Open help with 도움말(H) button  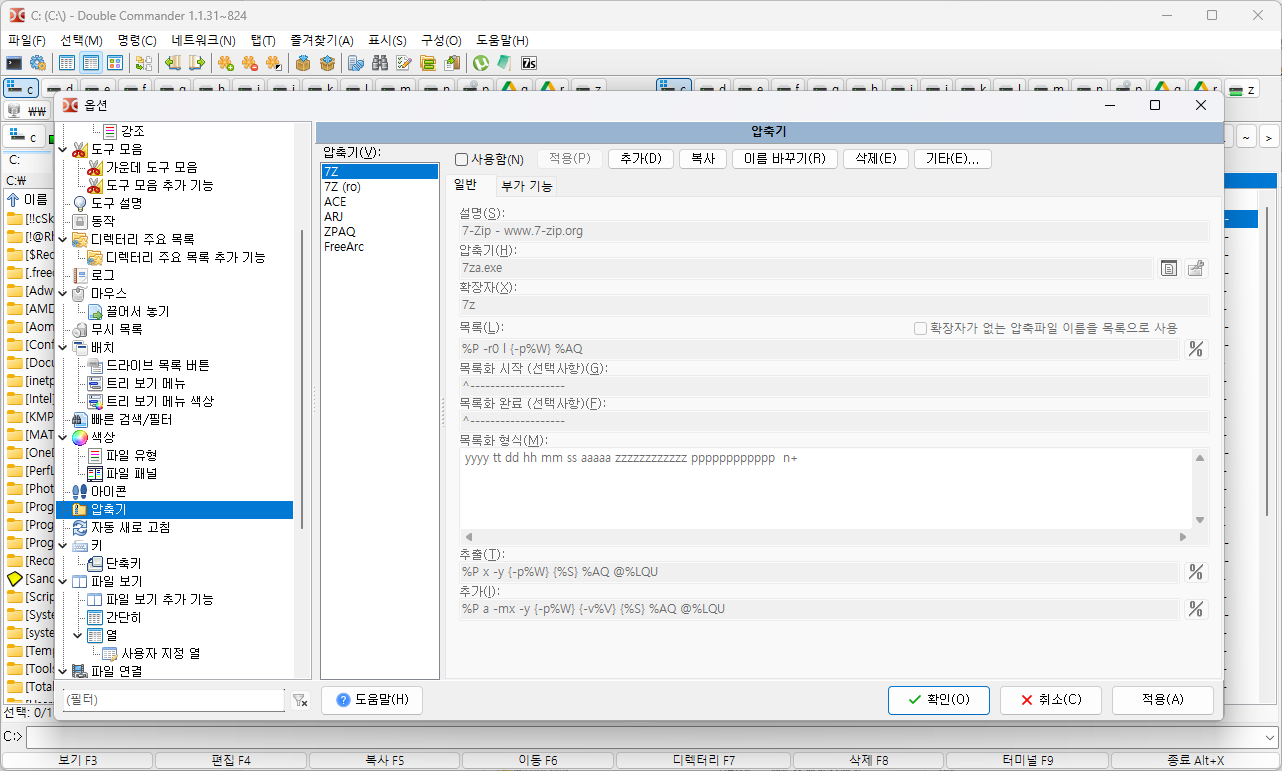pyautogui.click(x=372, y=700)
